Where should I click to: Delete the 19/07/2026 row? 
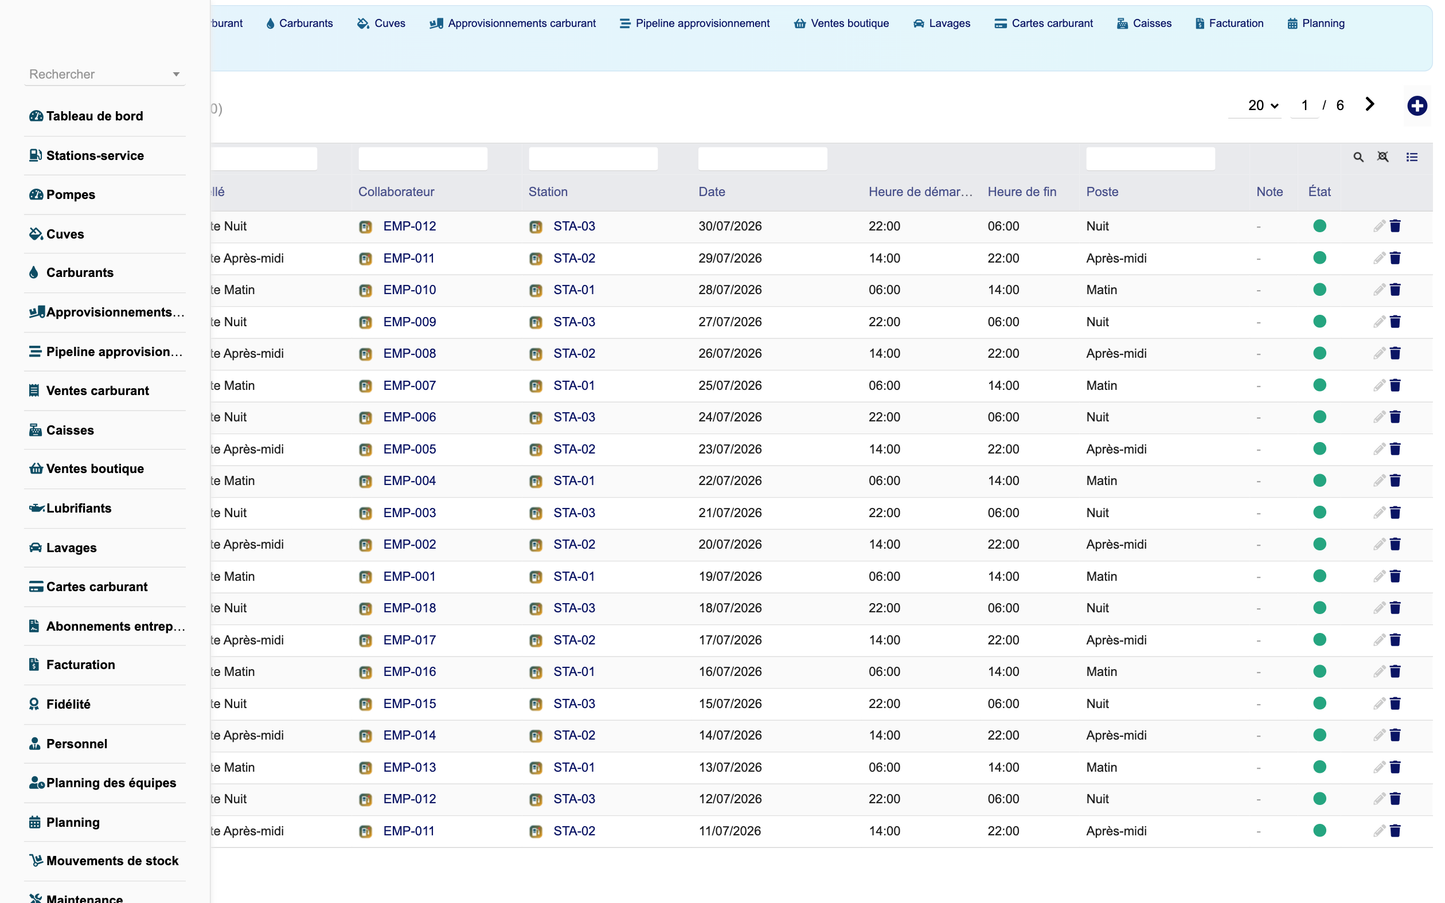click(1395, 576)
